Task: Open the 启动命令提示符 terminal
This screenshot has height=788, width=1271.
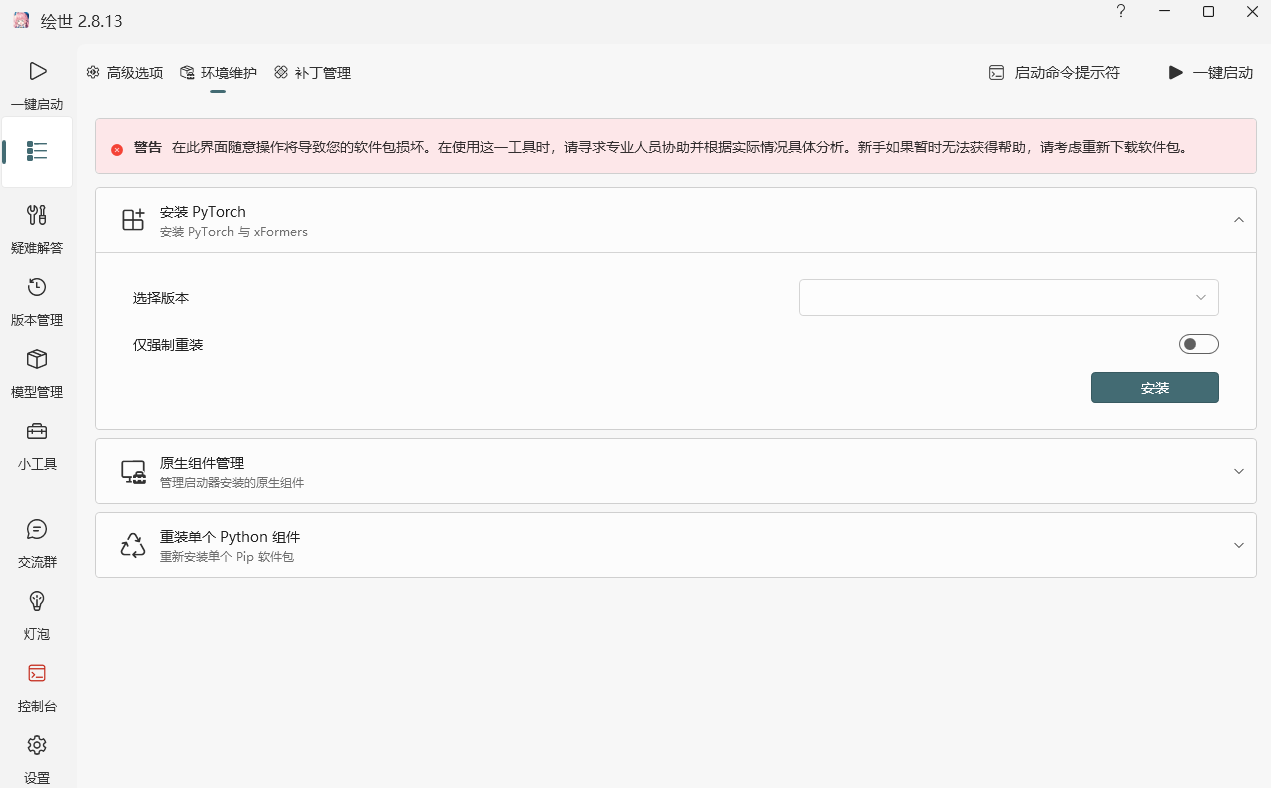Action: click(x=1053, y=72)
